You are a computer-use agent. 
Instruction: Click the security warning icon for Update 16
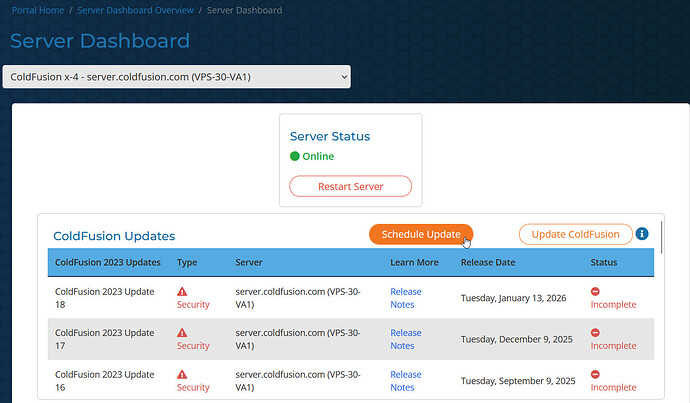(182, 375)
